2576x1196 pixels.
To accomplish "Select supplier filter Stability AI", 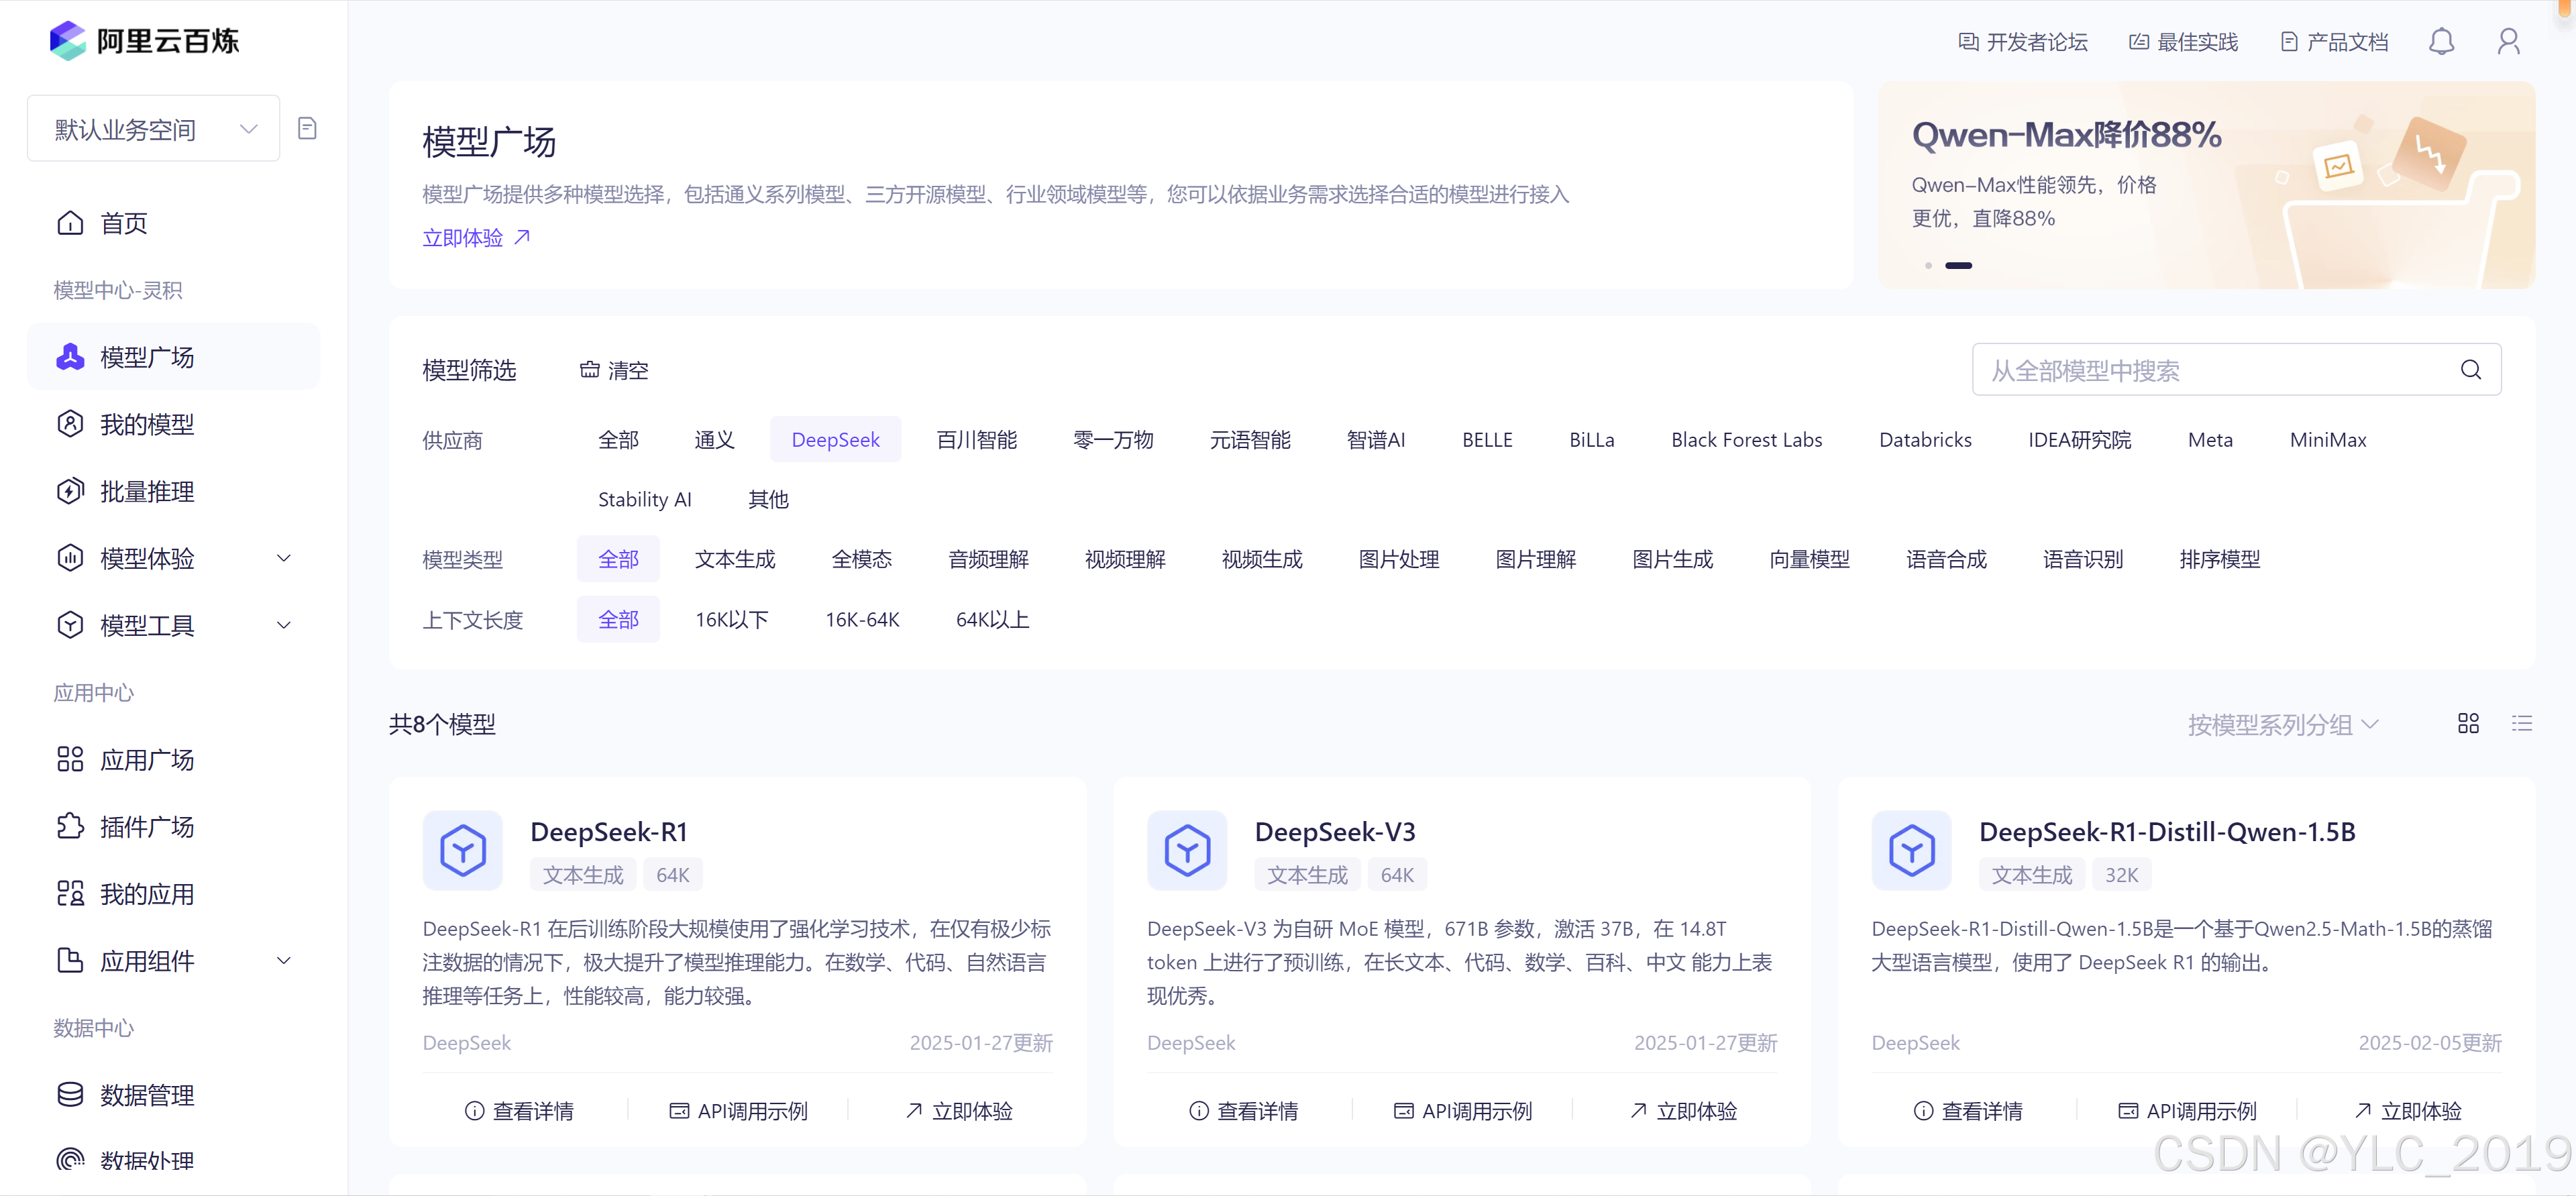I will click(x=644, y=499).
